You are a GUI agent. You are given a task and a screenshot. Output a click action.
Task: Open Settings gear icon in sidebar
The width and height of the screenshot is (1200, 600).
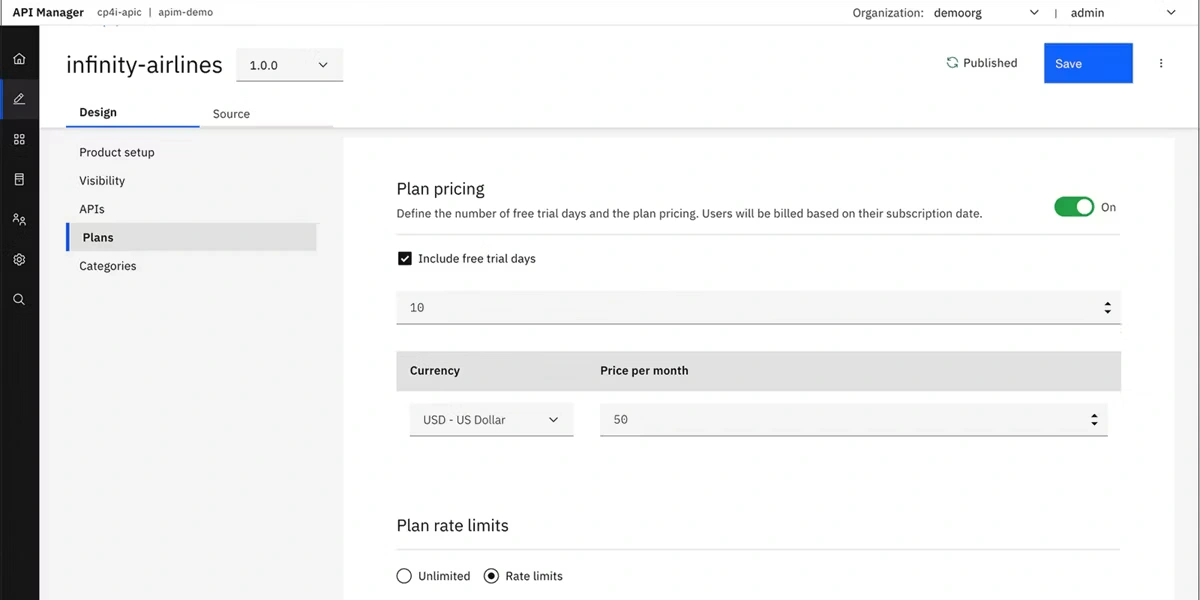point(19,259)
